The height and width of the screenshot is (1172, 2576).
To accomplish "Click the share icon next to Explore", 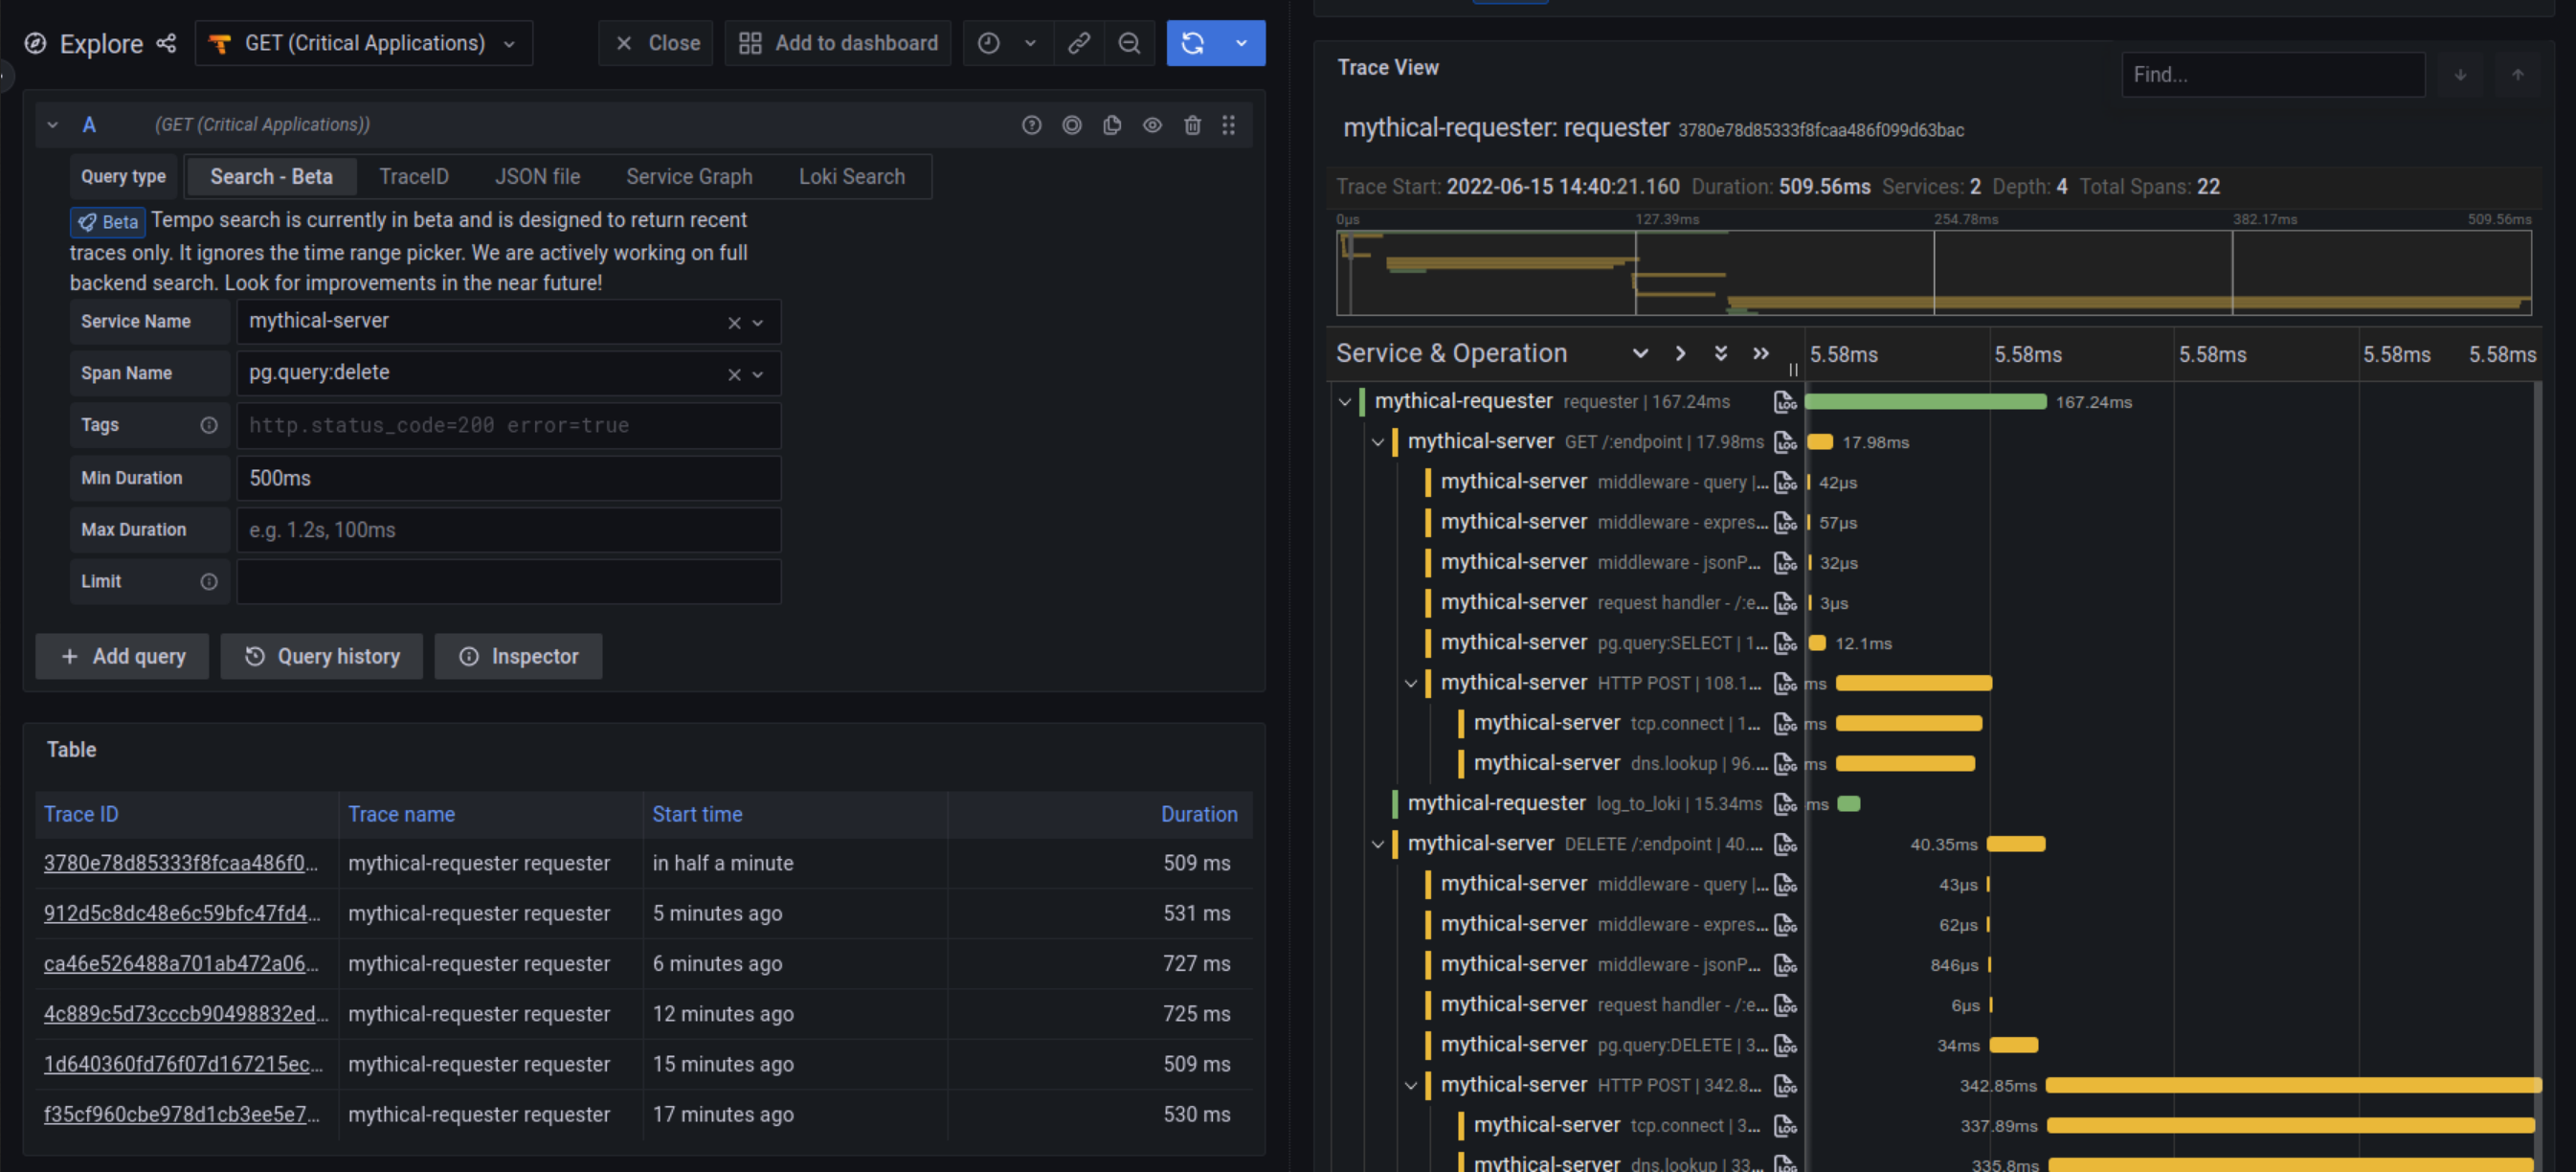I will (166, 43).
